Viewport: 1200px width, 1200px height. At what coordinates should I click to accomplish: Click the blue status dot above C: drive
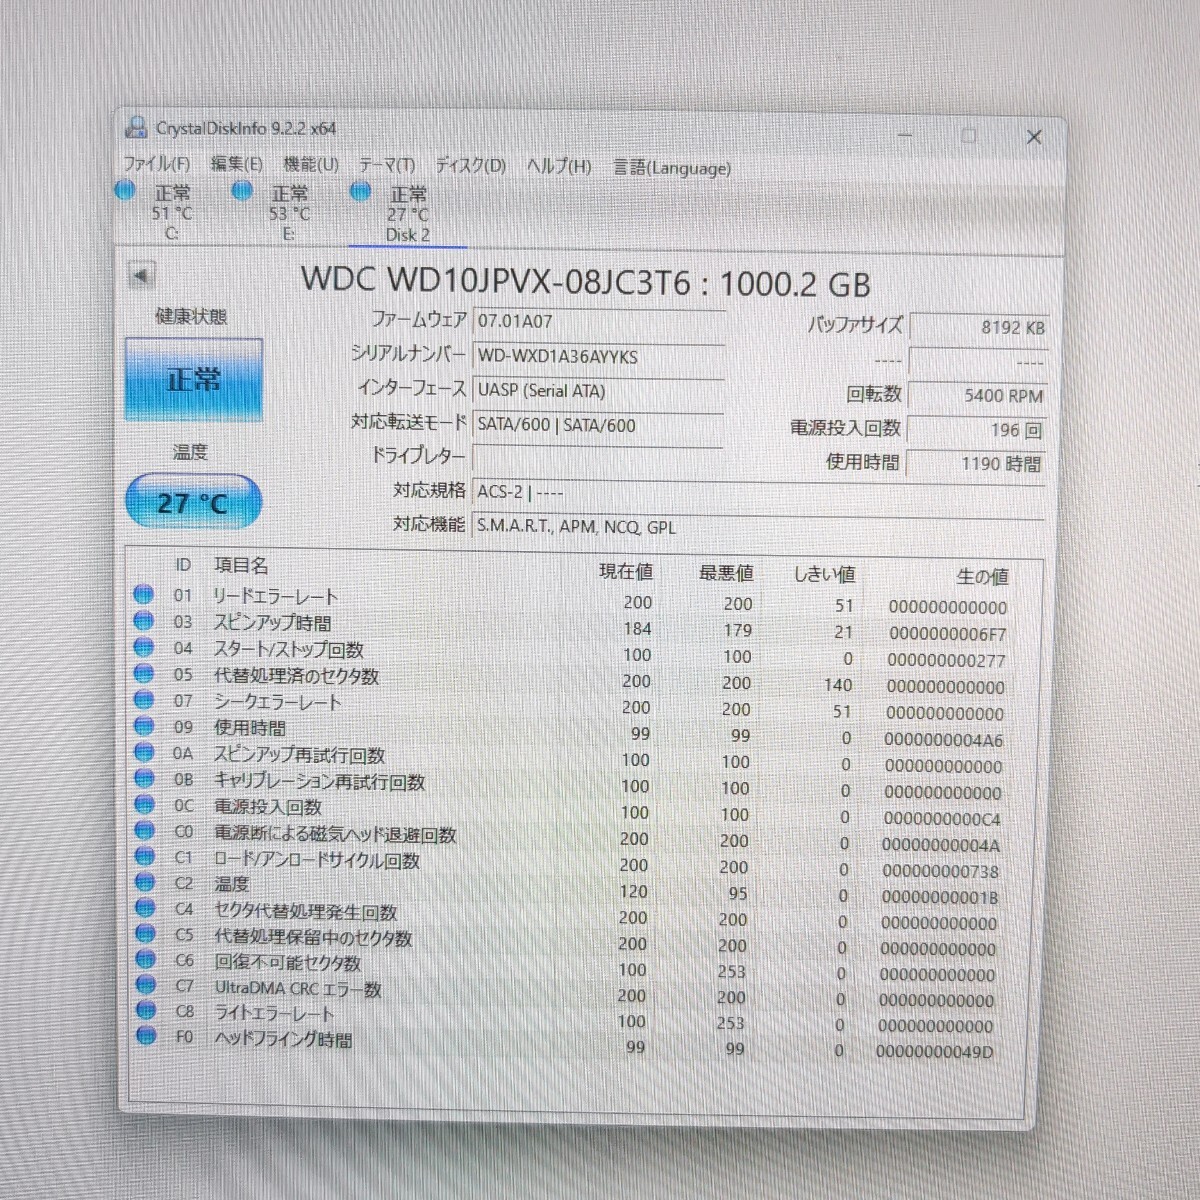tap(125, 190)
